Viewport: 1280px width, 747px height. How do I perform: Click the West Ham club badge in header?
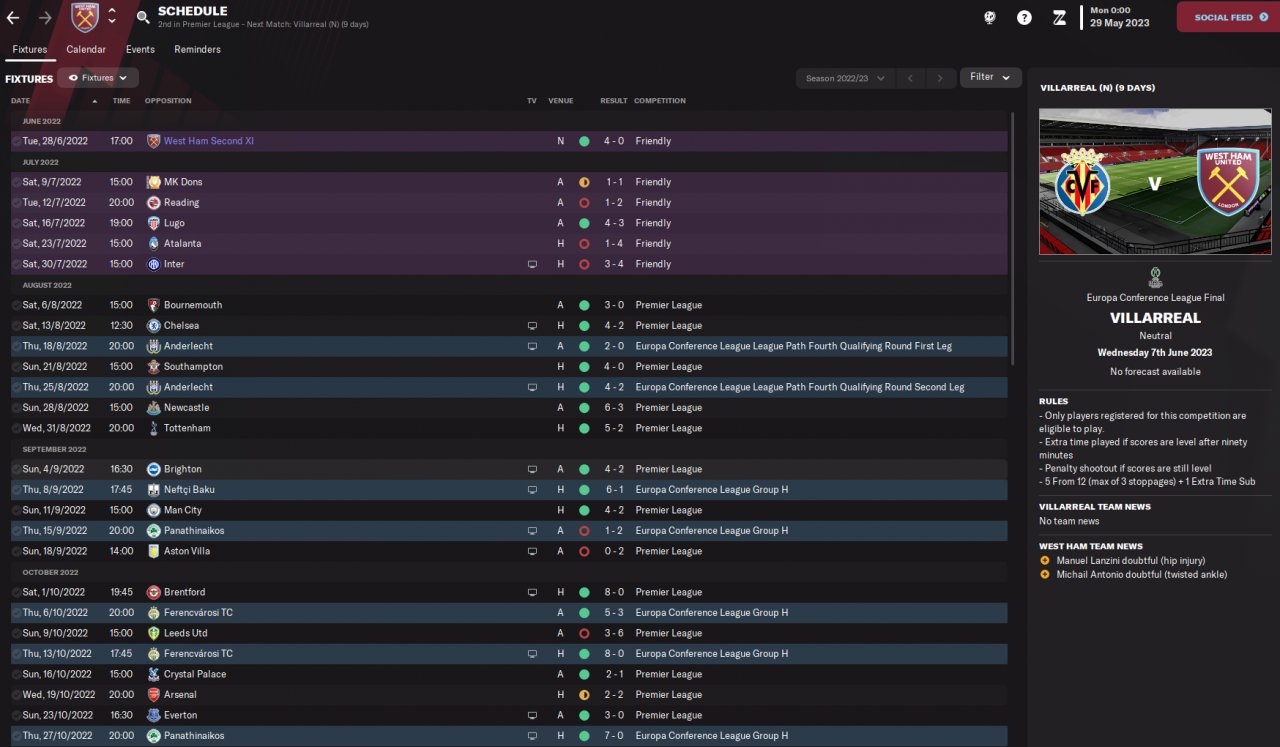coord(85,17)
